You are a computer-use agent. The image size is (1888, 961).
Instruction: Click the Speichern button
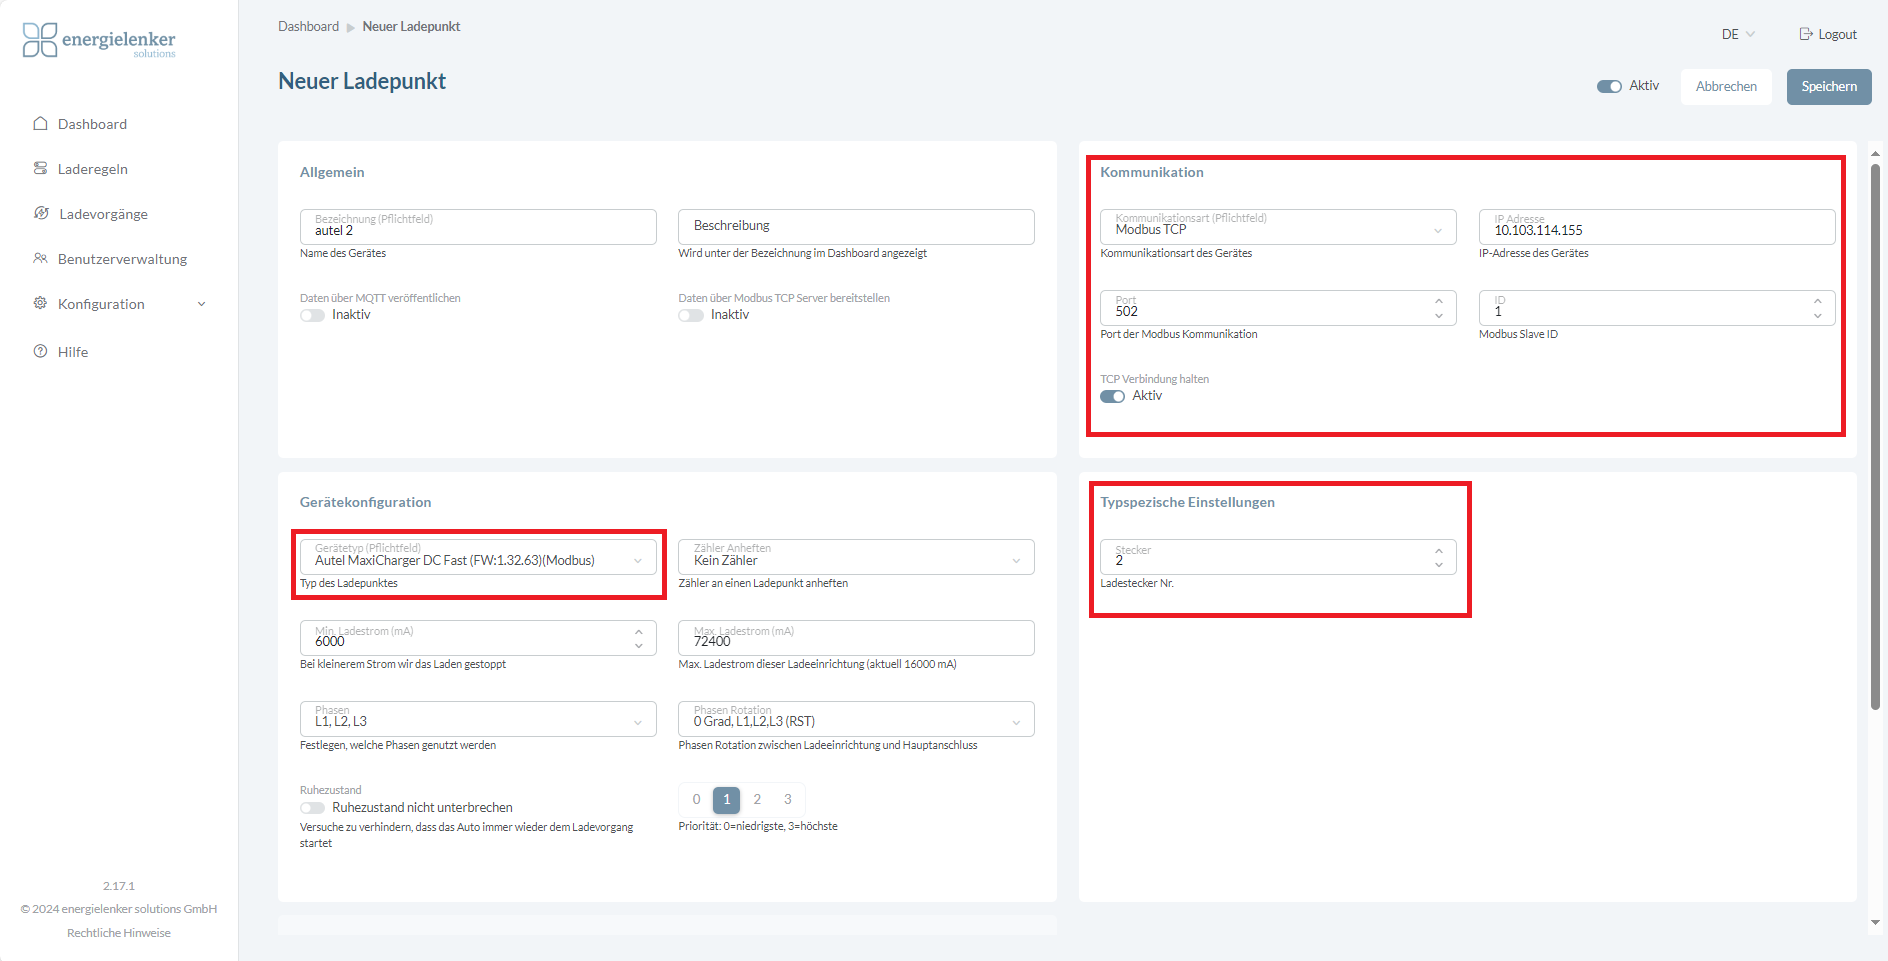1828,87
